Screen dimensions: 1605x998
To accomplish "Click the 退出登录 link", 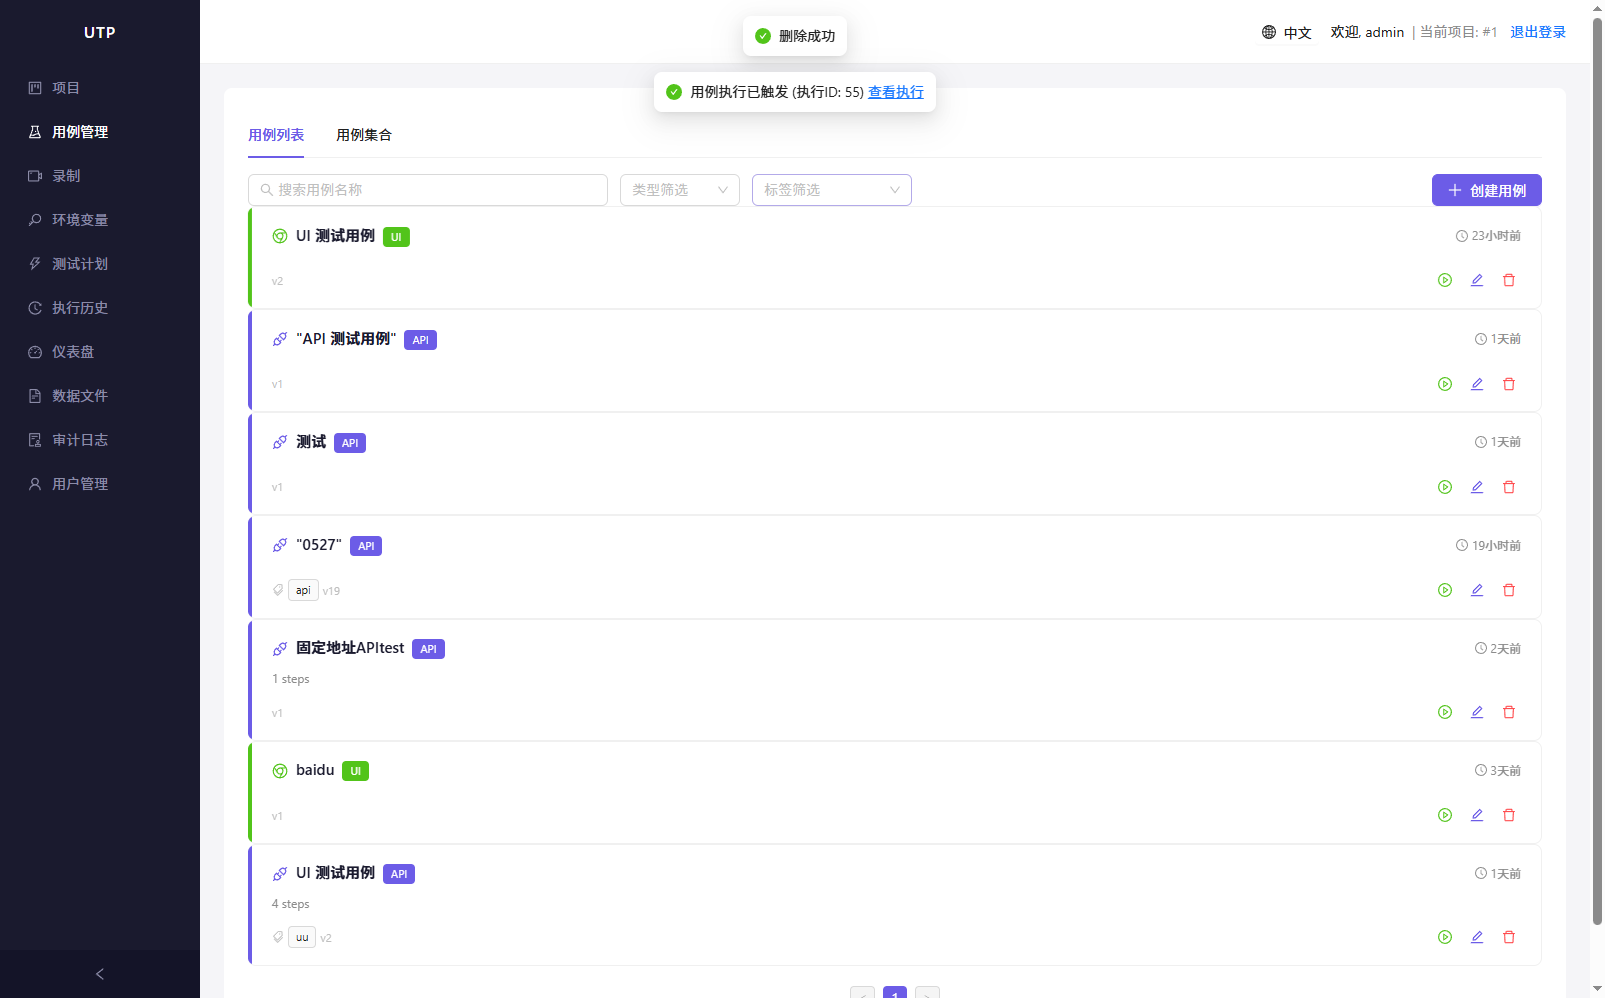I will pyautogui.click(x=1538, y=32).
